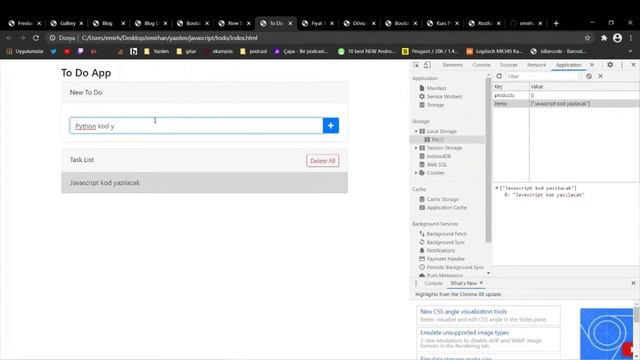Open the gitar bookmarks folder

187,51
